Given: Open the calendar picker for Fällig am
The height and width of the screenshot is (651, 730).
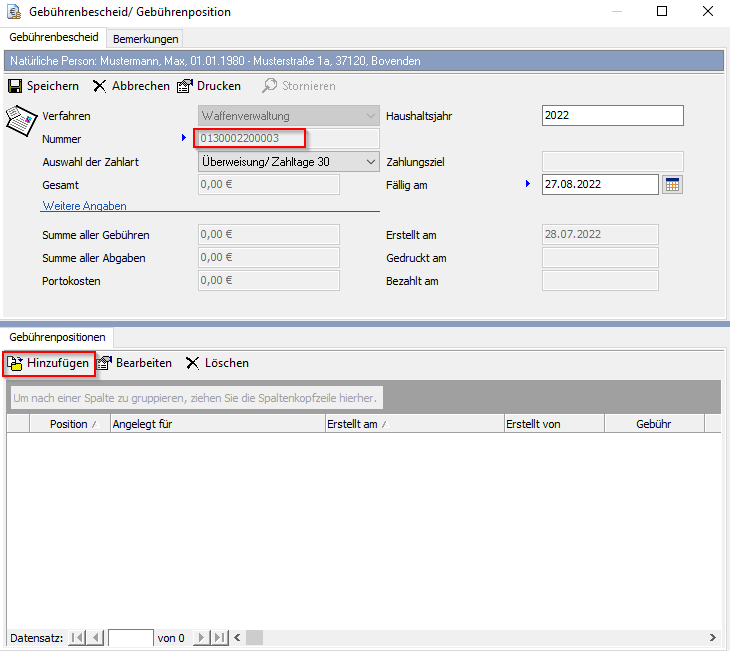Looking at the screenshot, I should pyautogui.click(x=672, y=185).
